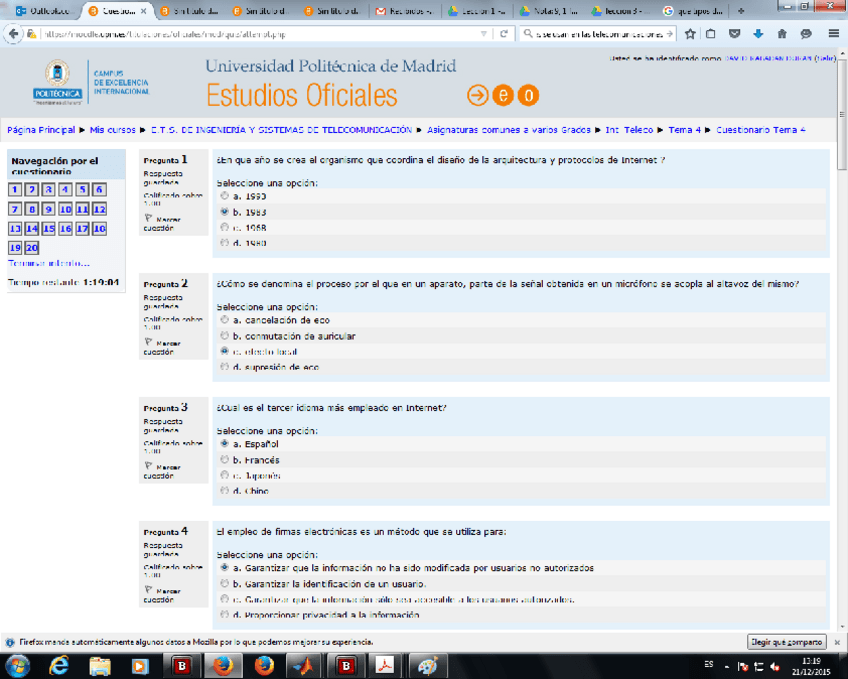Switch to the Notas 9, 1 tab
This screenshot has width=848, height=679.
tap(548, 11)
